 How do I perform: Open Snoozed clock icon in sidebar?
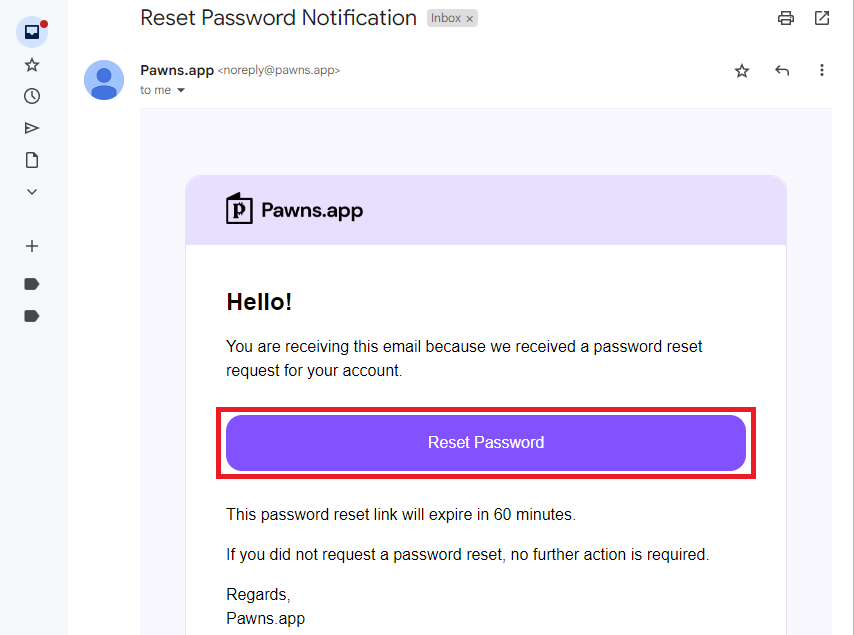click(32, 96)
